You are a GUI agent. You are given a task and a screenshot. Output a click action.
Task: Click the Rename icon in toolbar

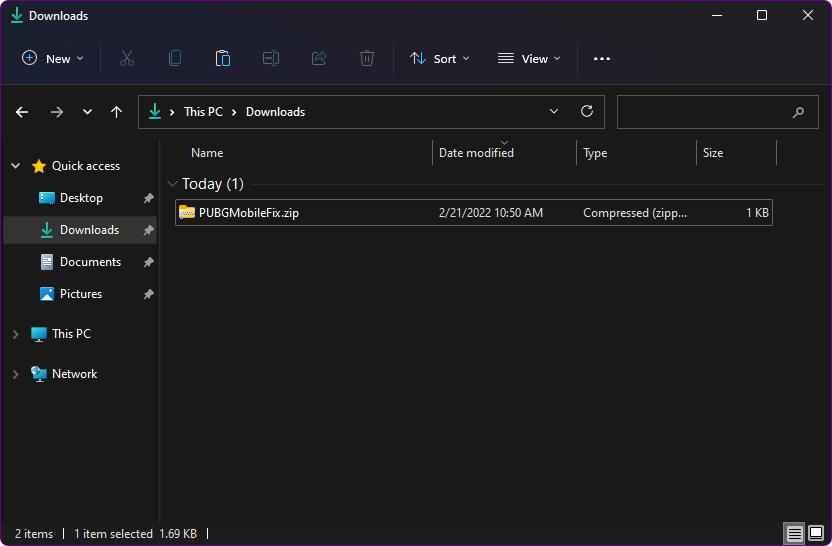tap(271, 59)
